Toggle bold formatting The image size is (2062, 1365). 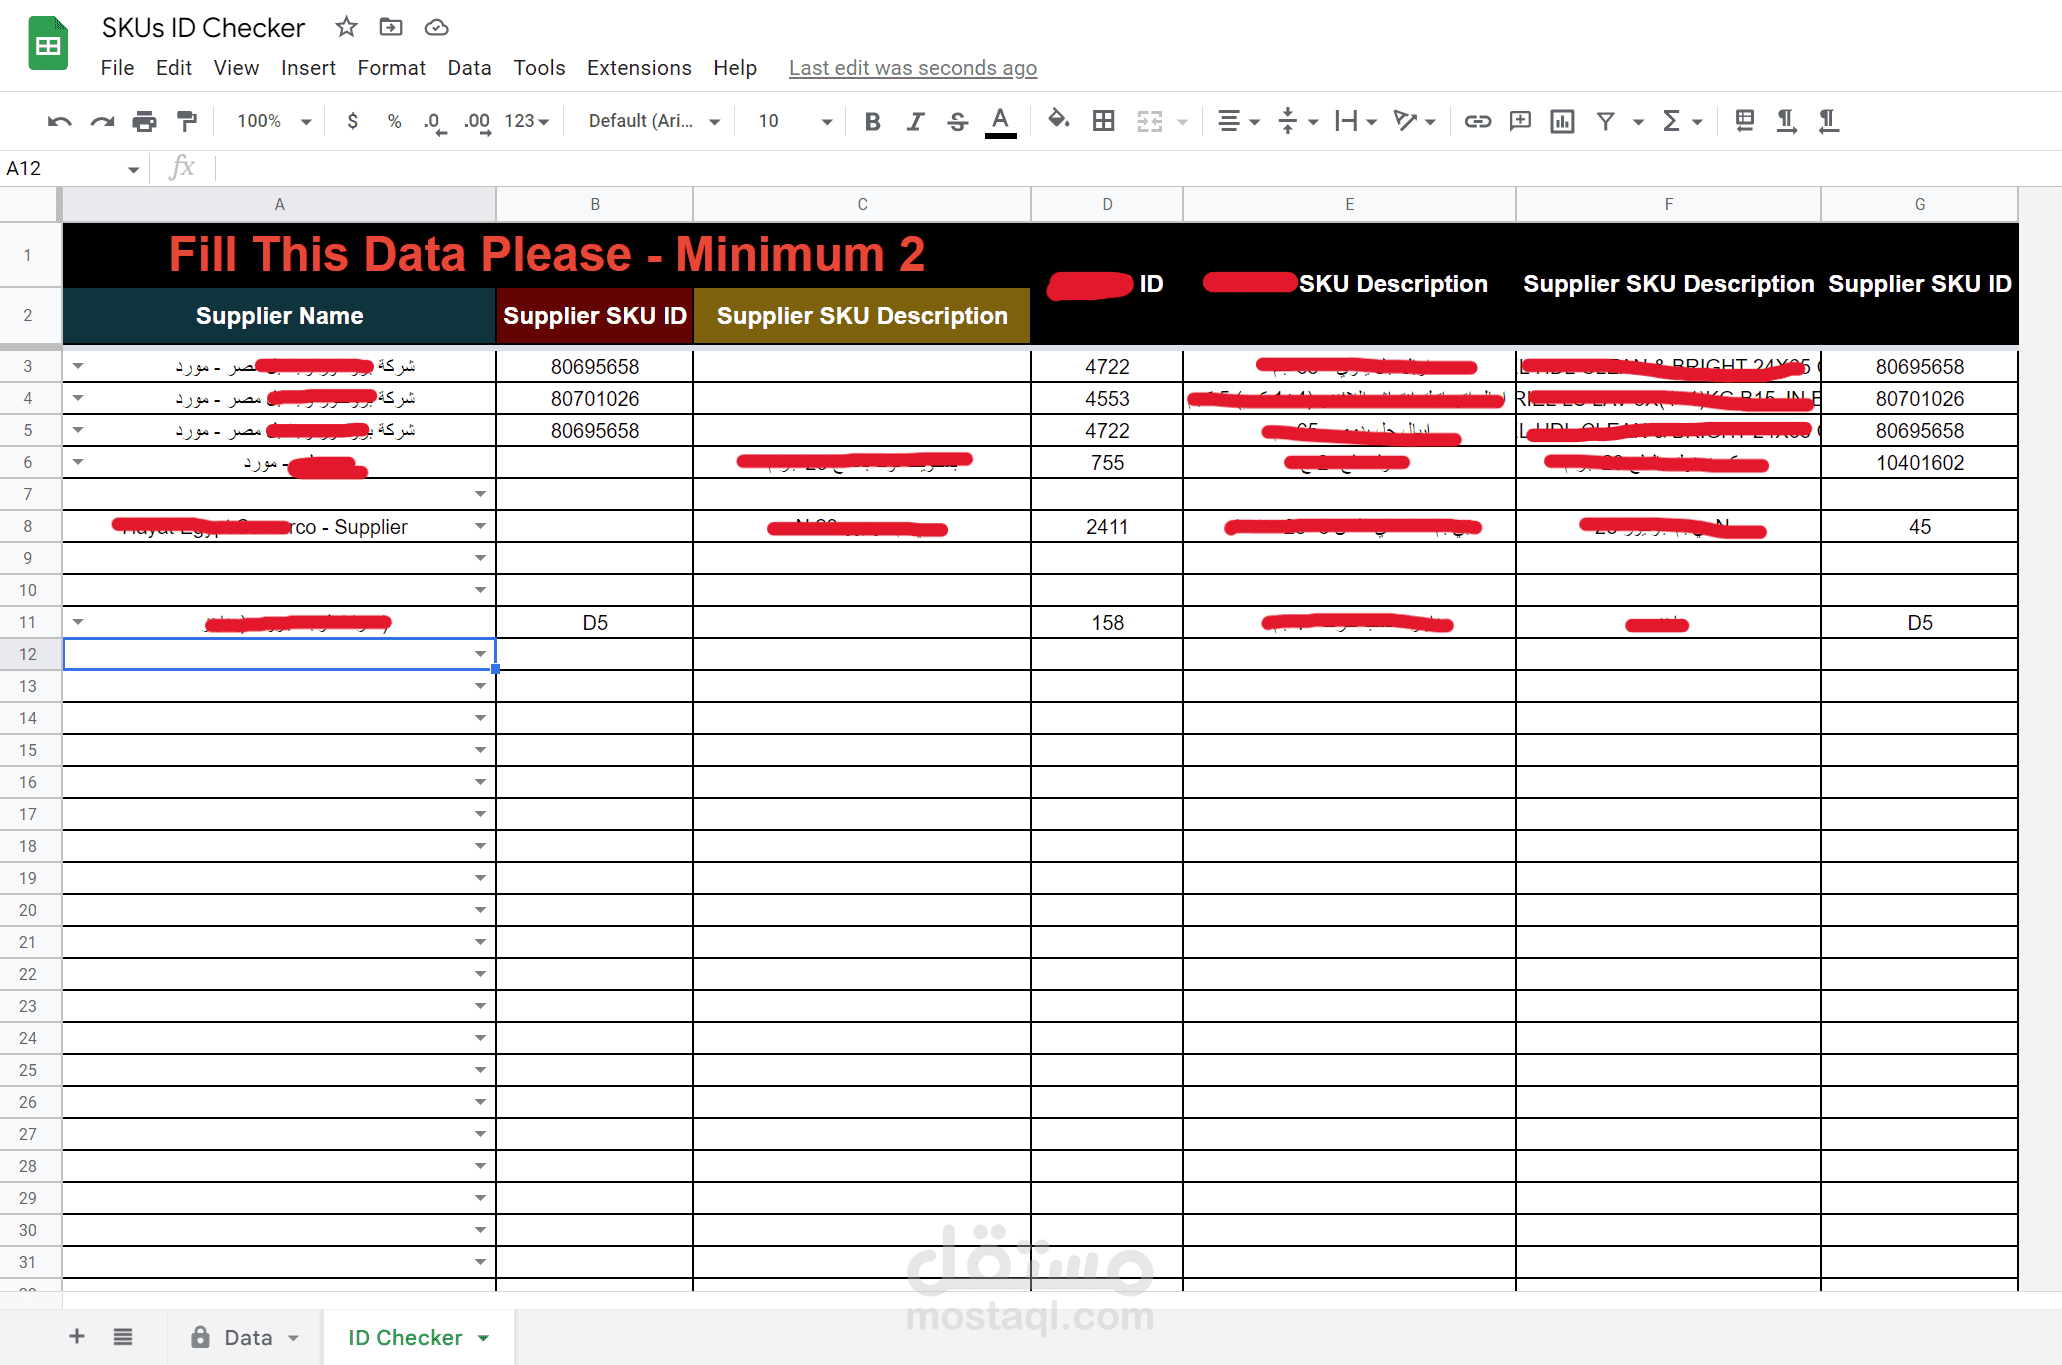coord(871,120)
